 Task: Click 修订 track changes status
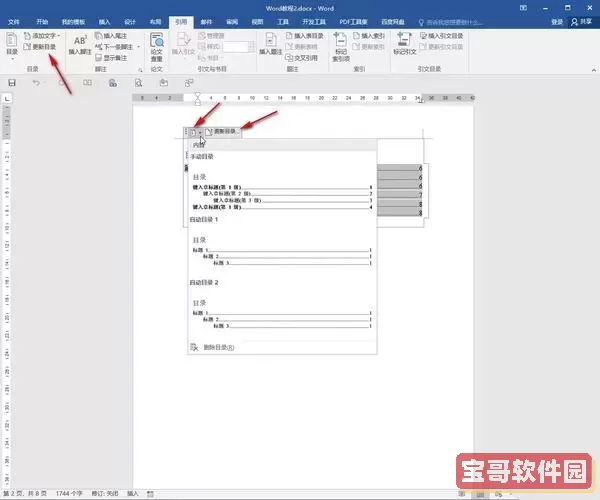tap(105, 493)
